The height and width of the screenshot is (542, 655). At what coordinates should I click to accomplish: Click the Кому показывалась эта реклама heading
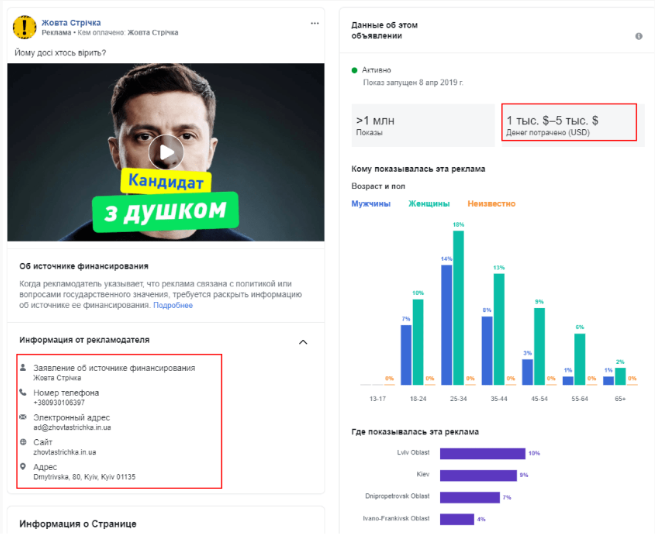418,169
